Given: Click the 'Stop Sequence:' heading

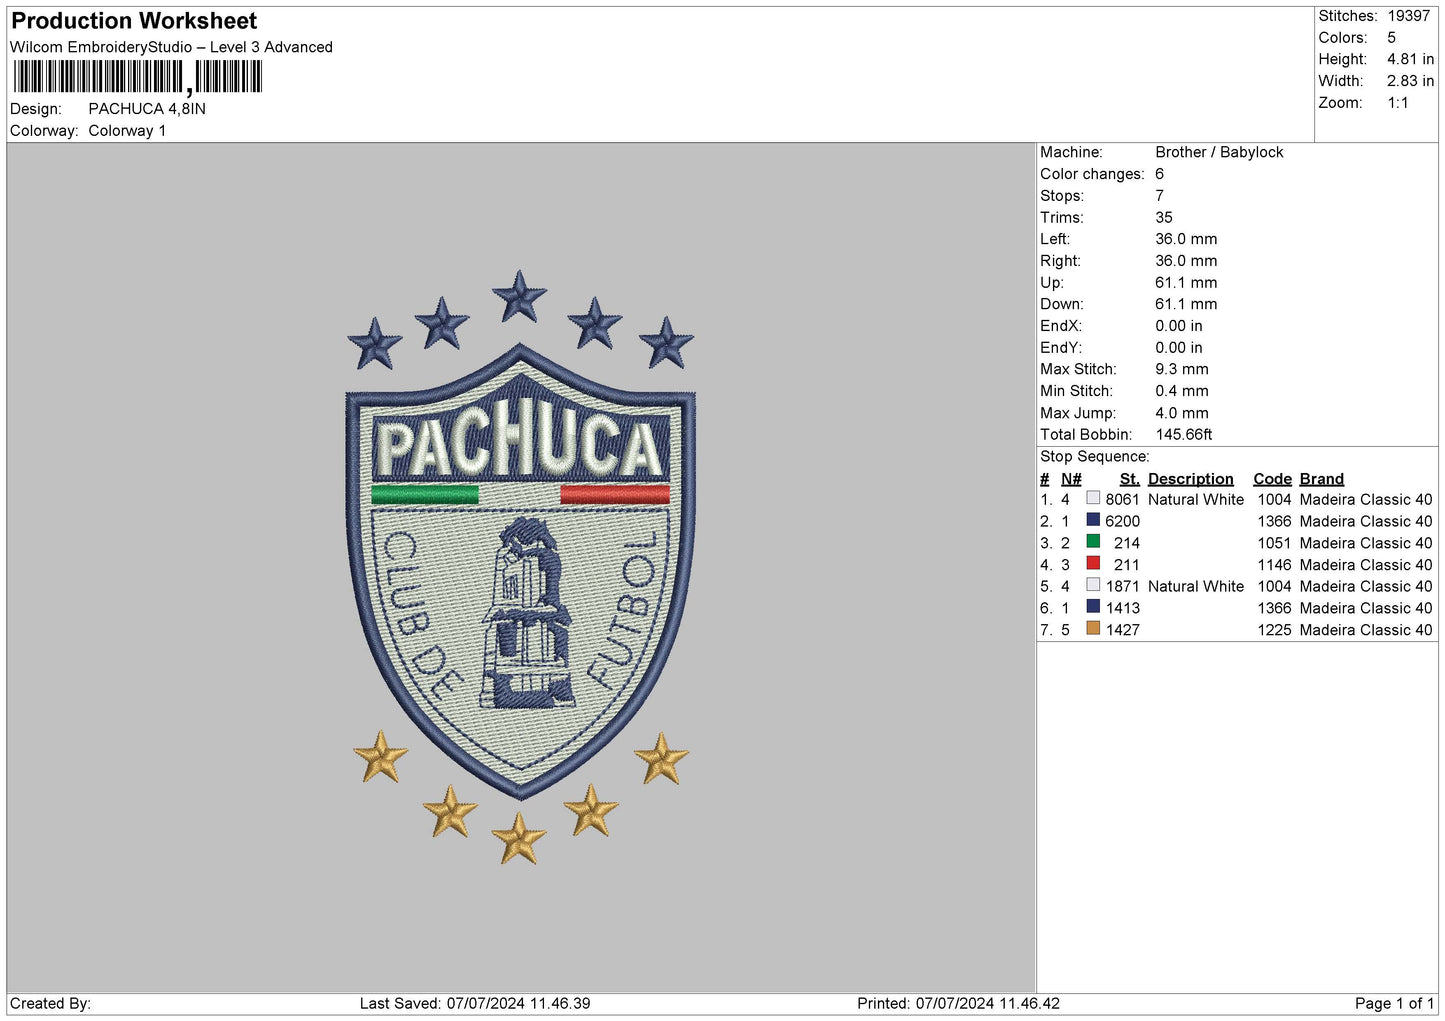Looking at the screenshot, I should click(1095, 457).
